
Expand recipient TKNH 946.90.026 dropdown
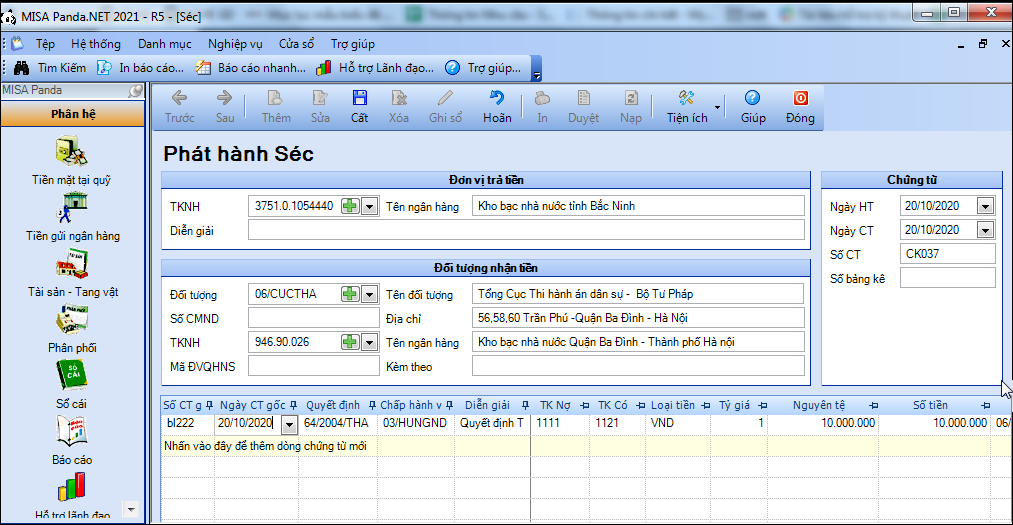point(370,342)
